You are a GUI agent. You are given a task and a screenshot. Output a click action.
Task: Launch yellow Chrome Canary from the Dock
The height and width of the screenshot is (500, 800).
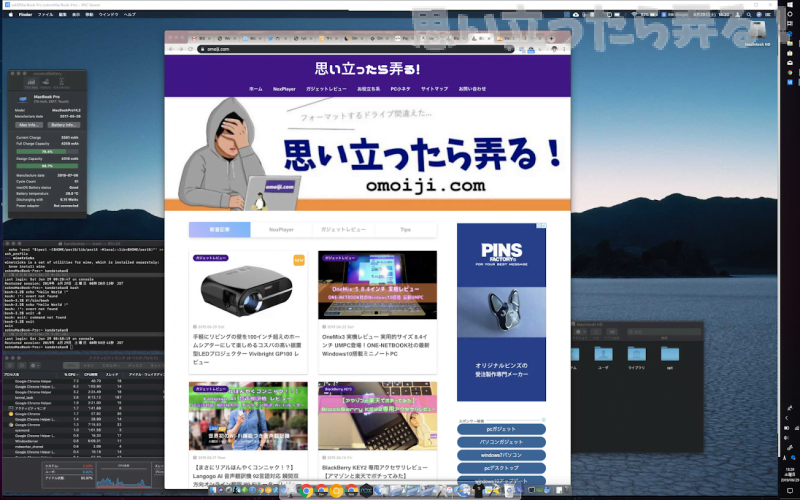pyautogui.click(x=336, y=491)
